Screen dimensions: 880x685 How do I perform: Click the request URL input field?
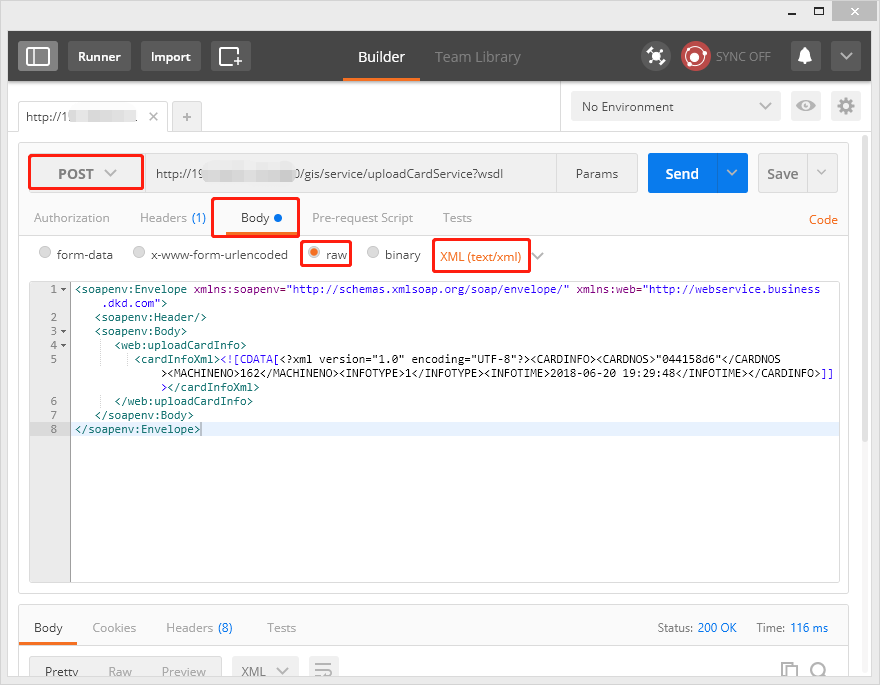pos(350,173)
